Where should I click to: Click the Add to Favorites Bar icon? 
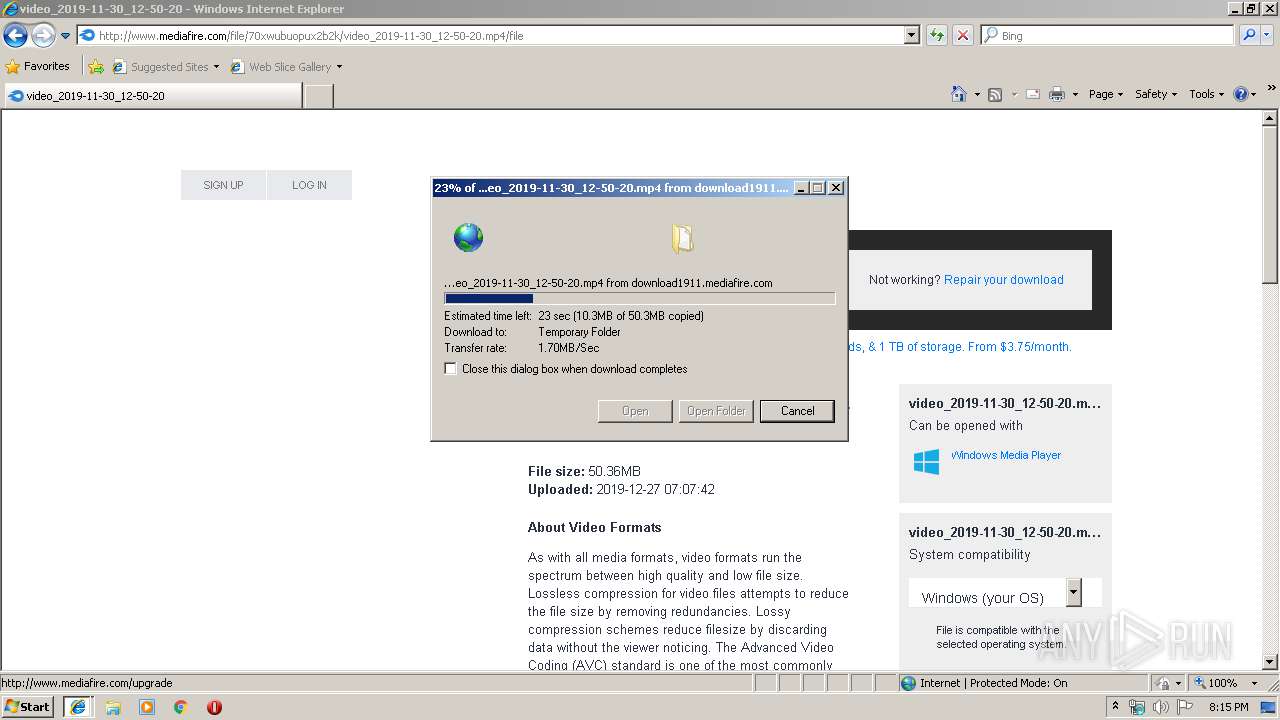pos(96,67)
